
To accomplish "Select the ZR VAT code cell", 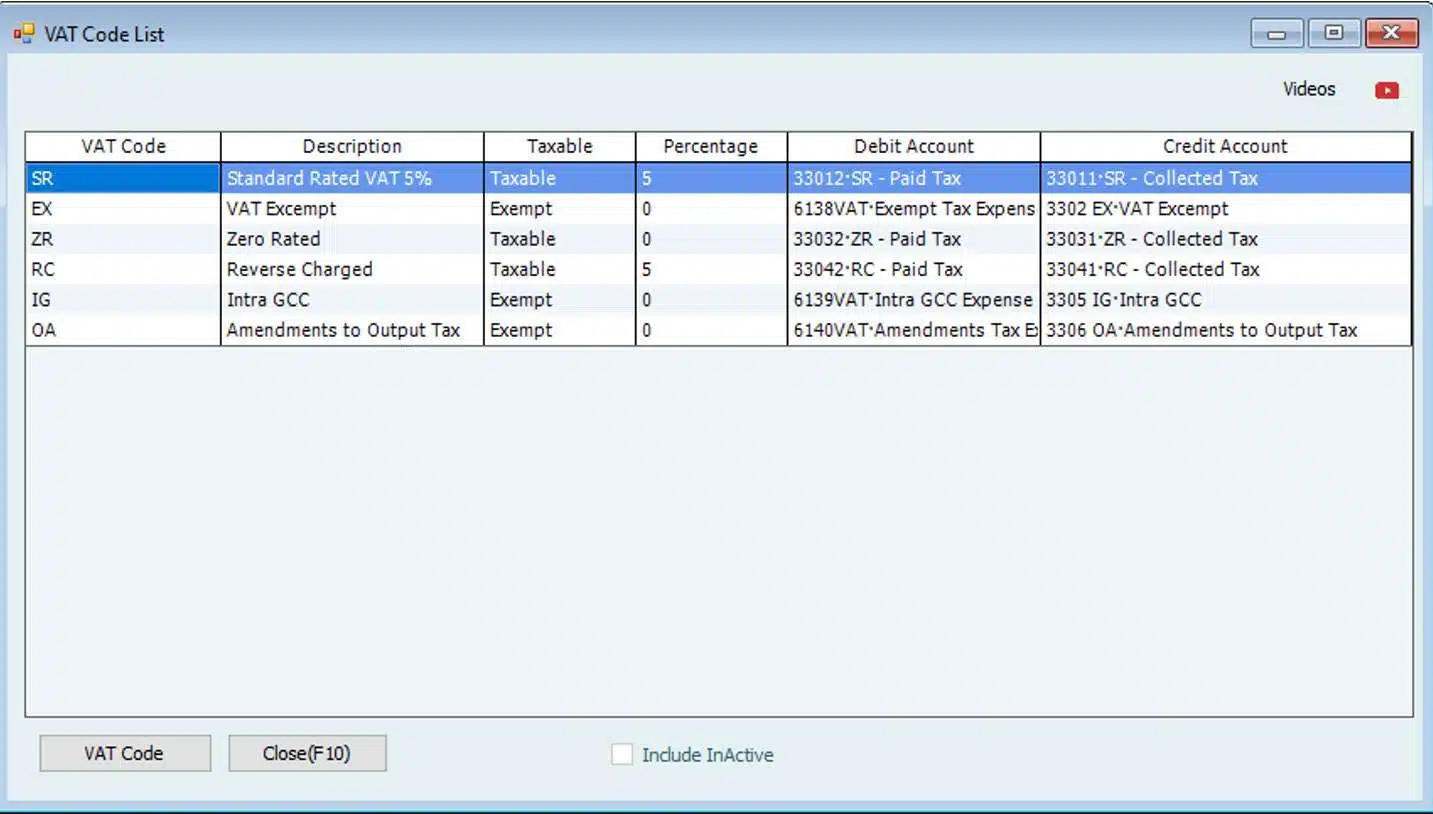I will 123,239.
